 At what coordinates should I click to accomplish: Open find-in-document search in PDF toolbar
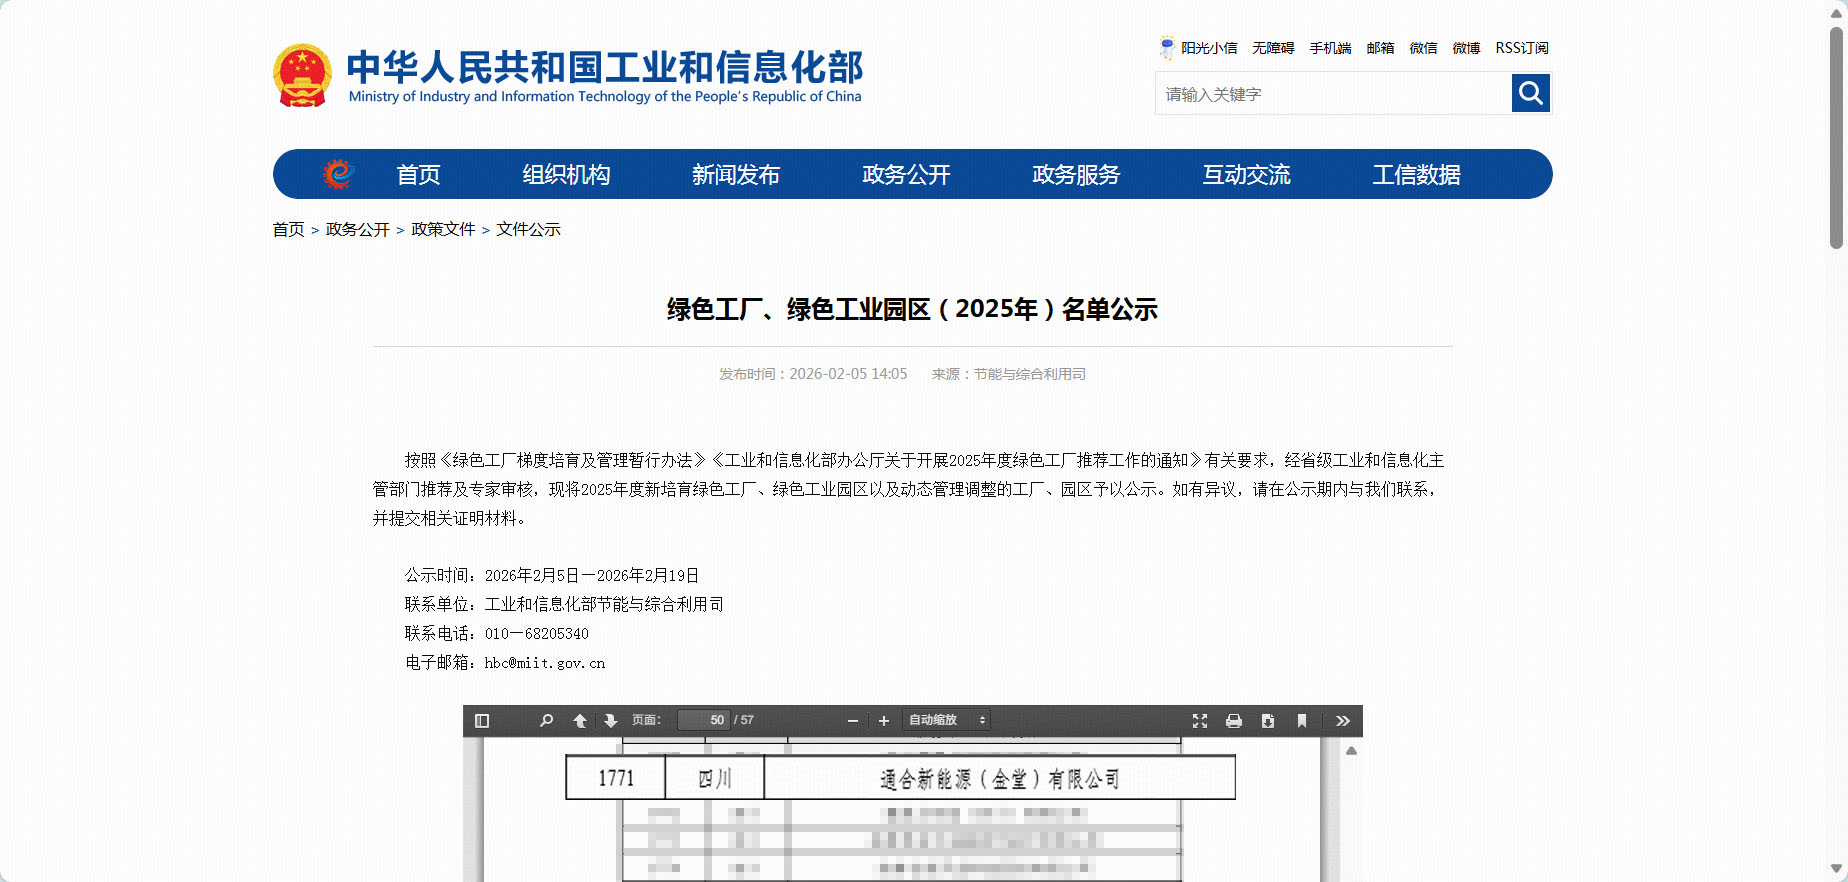click(546, 720)
